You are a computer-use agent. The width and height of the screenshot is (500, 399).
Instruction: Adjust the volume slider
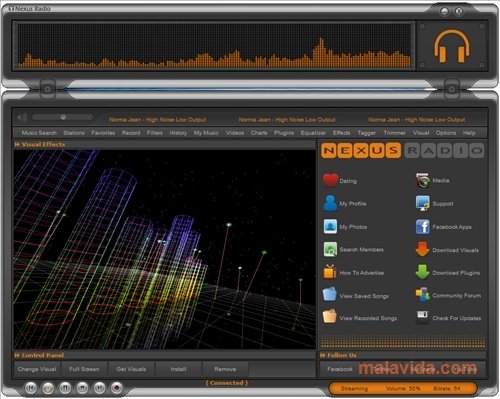click(63, 117)
